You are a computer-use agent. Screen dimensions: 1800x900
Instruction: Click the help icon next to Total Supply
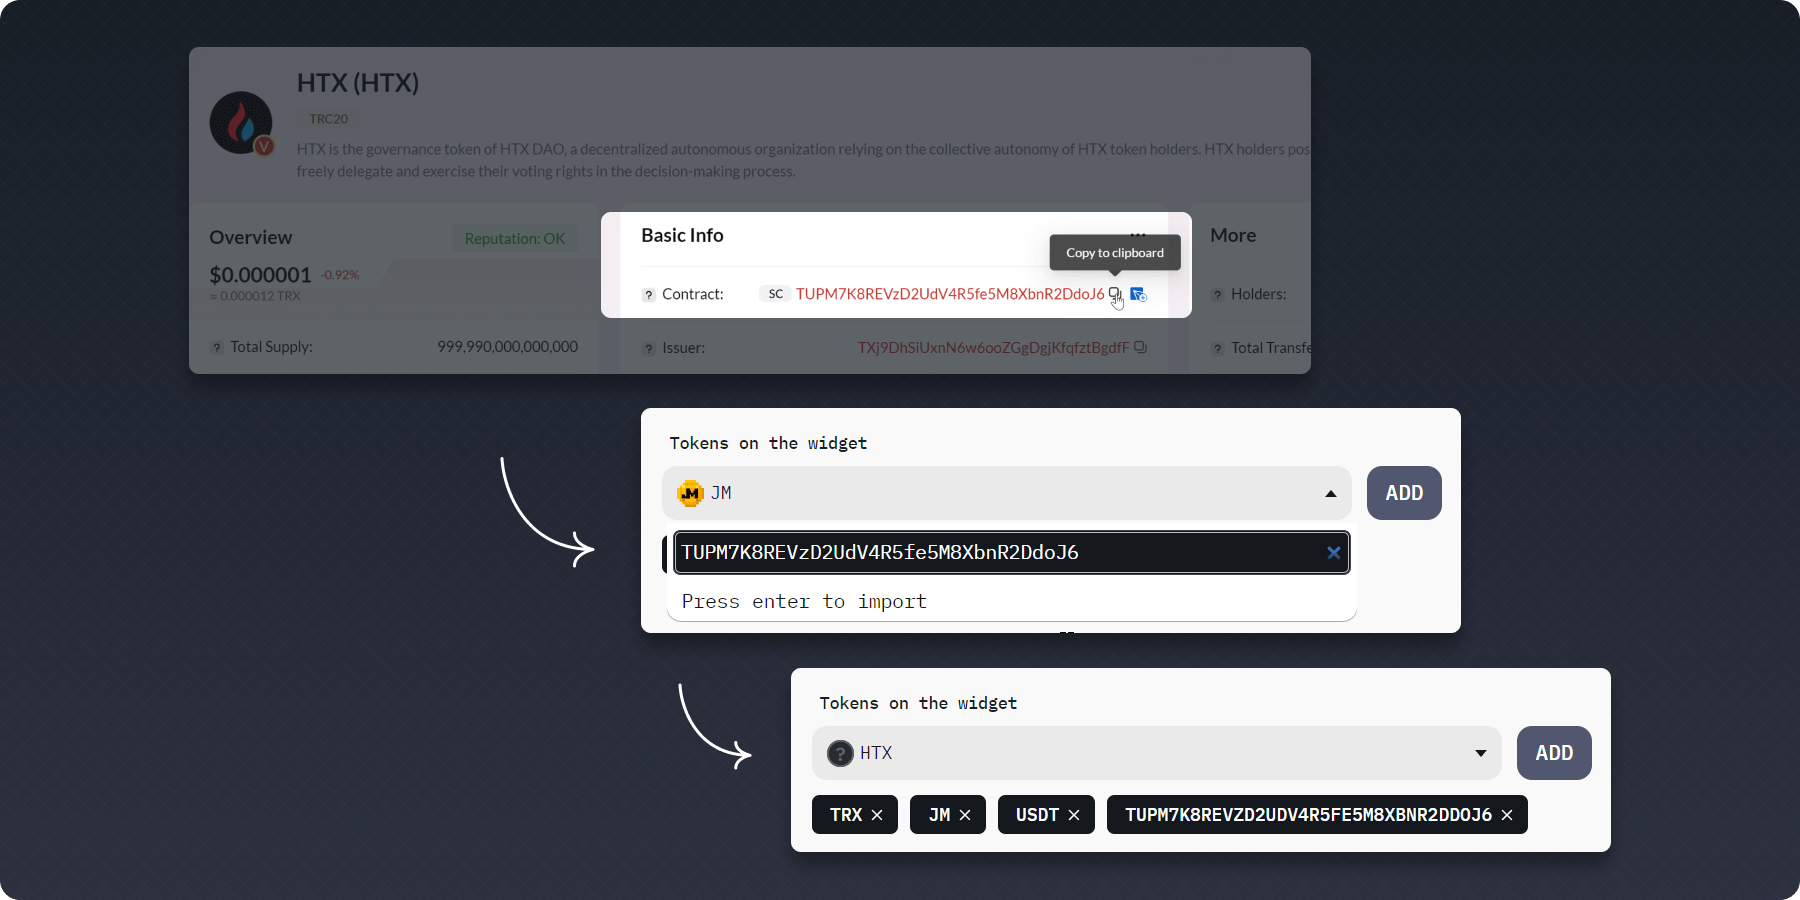(x=216, y=347)
